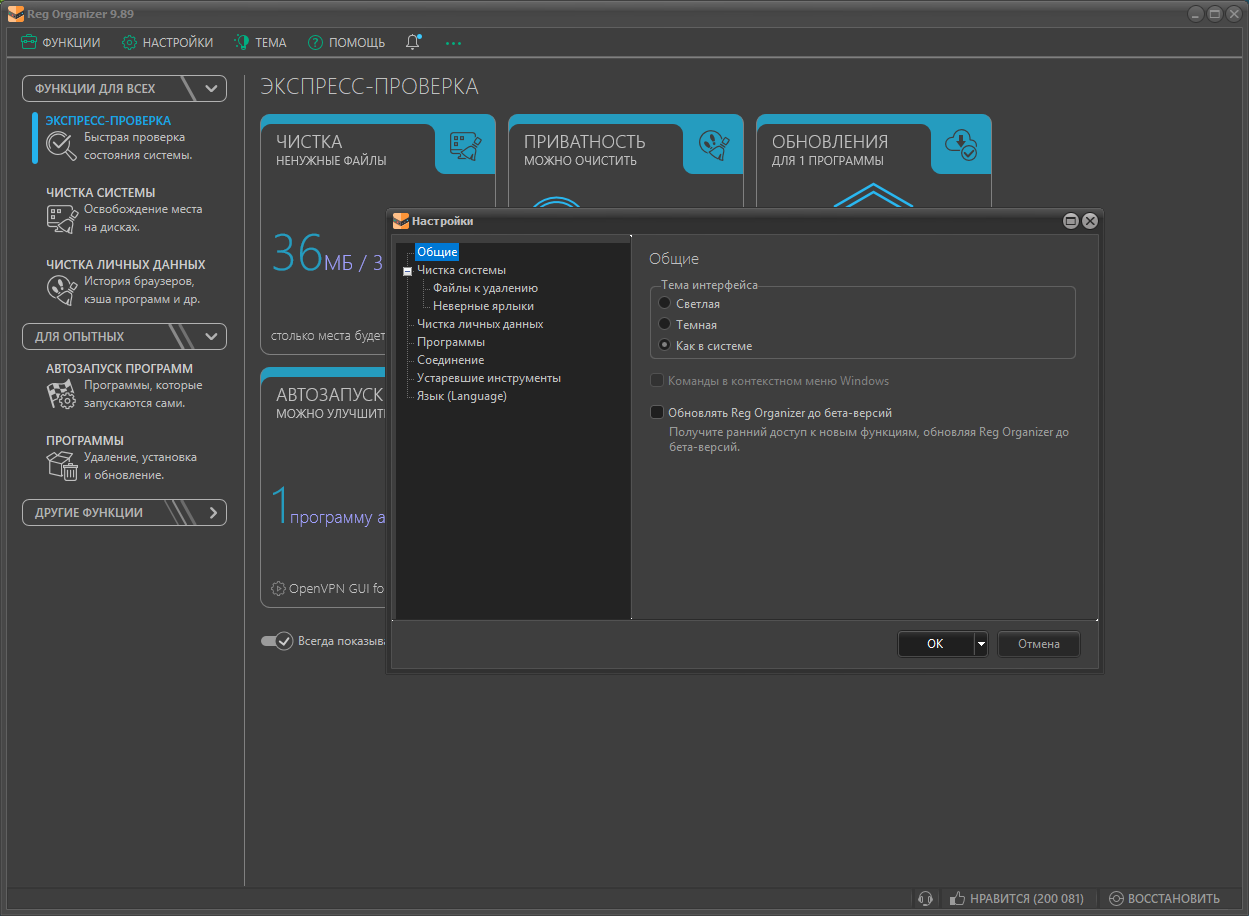The height and width of the screenshot is (916, 1249).
Task: Click the Autorun Programs flag icon
Action: tap(62, 395)
